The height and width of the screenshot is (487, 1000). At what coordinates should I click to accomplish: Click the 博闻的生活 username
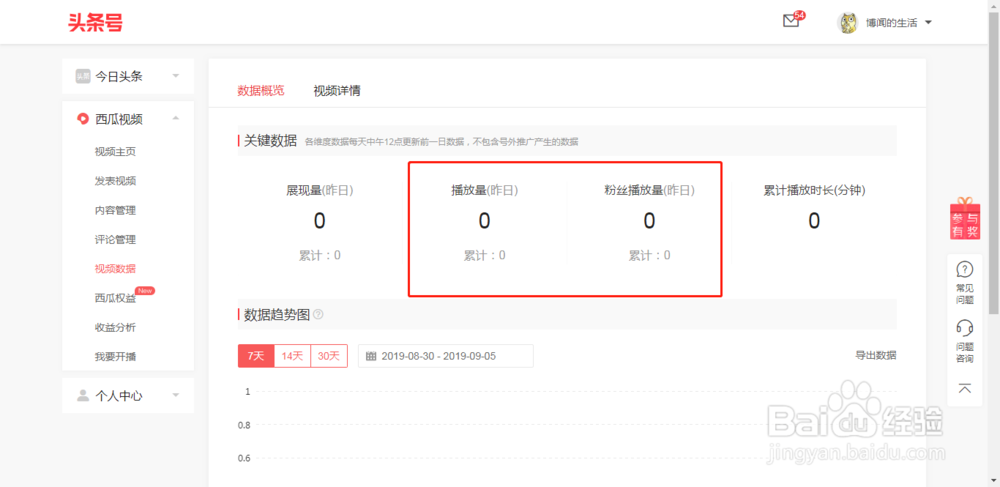coord(892,23)
